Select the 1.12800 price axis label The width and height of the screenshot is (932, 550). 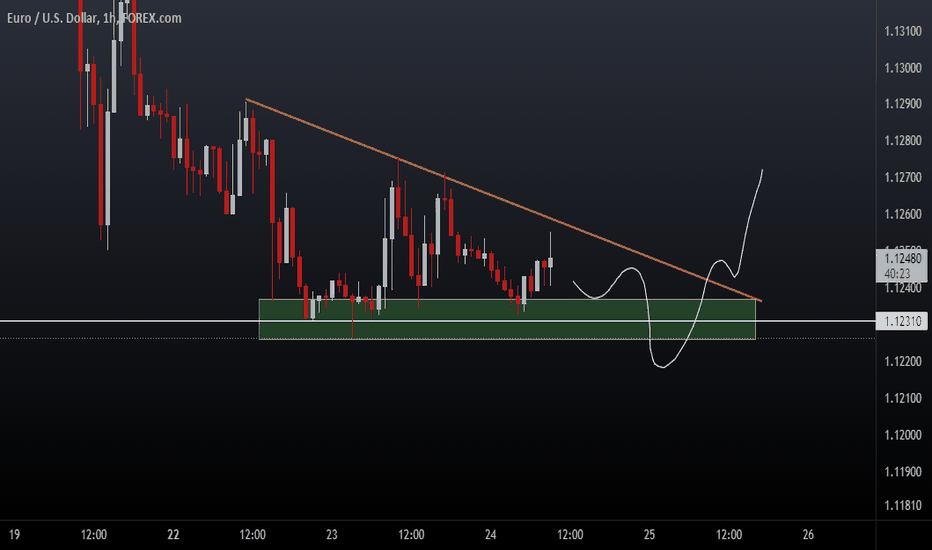tap(902, 141)
